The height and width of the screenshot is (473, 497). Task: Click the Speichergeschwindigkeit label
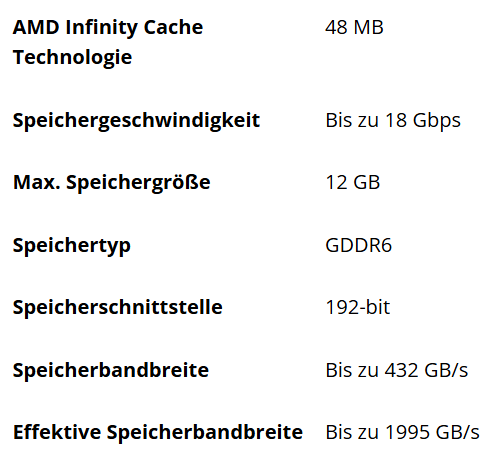136,121
